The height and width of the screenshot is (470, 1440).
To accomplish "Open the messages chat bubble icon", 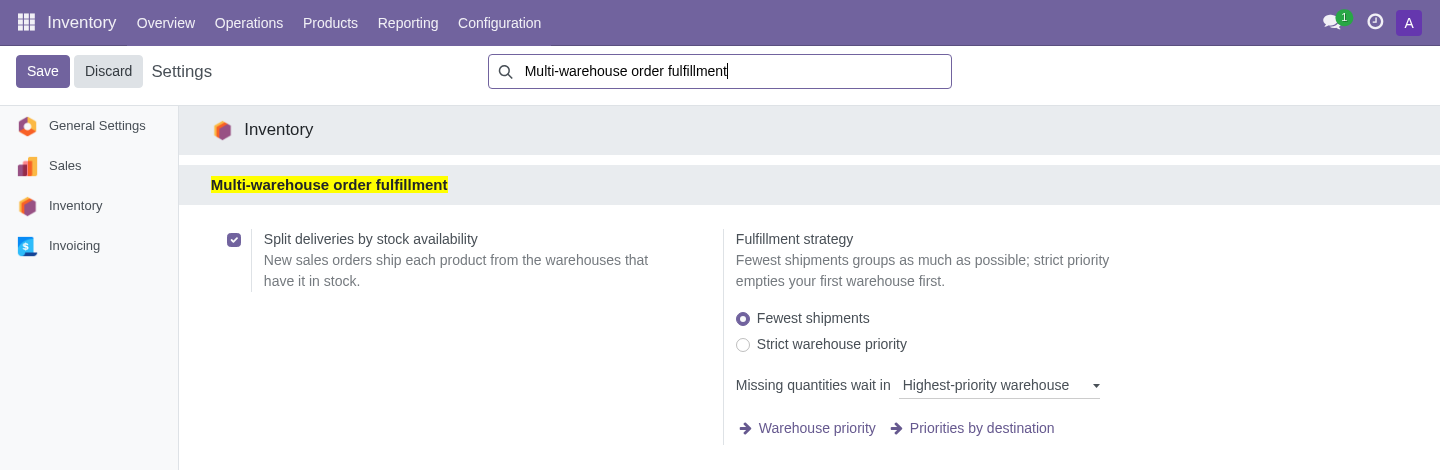I will [x=1332, y=21].
